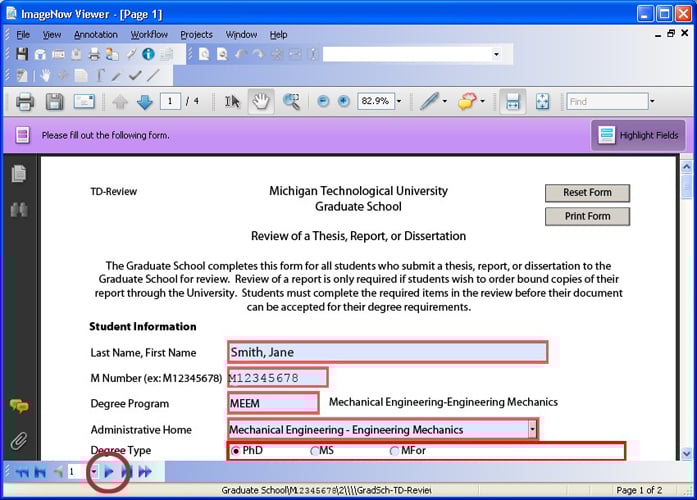Image resolution: width=697 pixels, height=500 pixels.
Task: Click the undo arrow icon in ImageNow toolbar
Action: coord(241,54)
